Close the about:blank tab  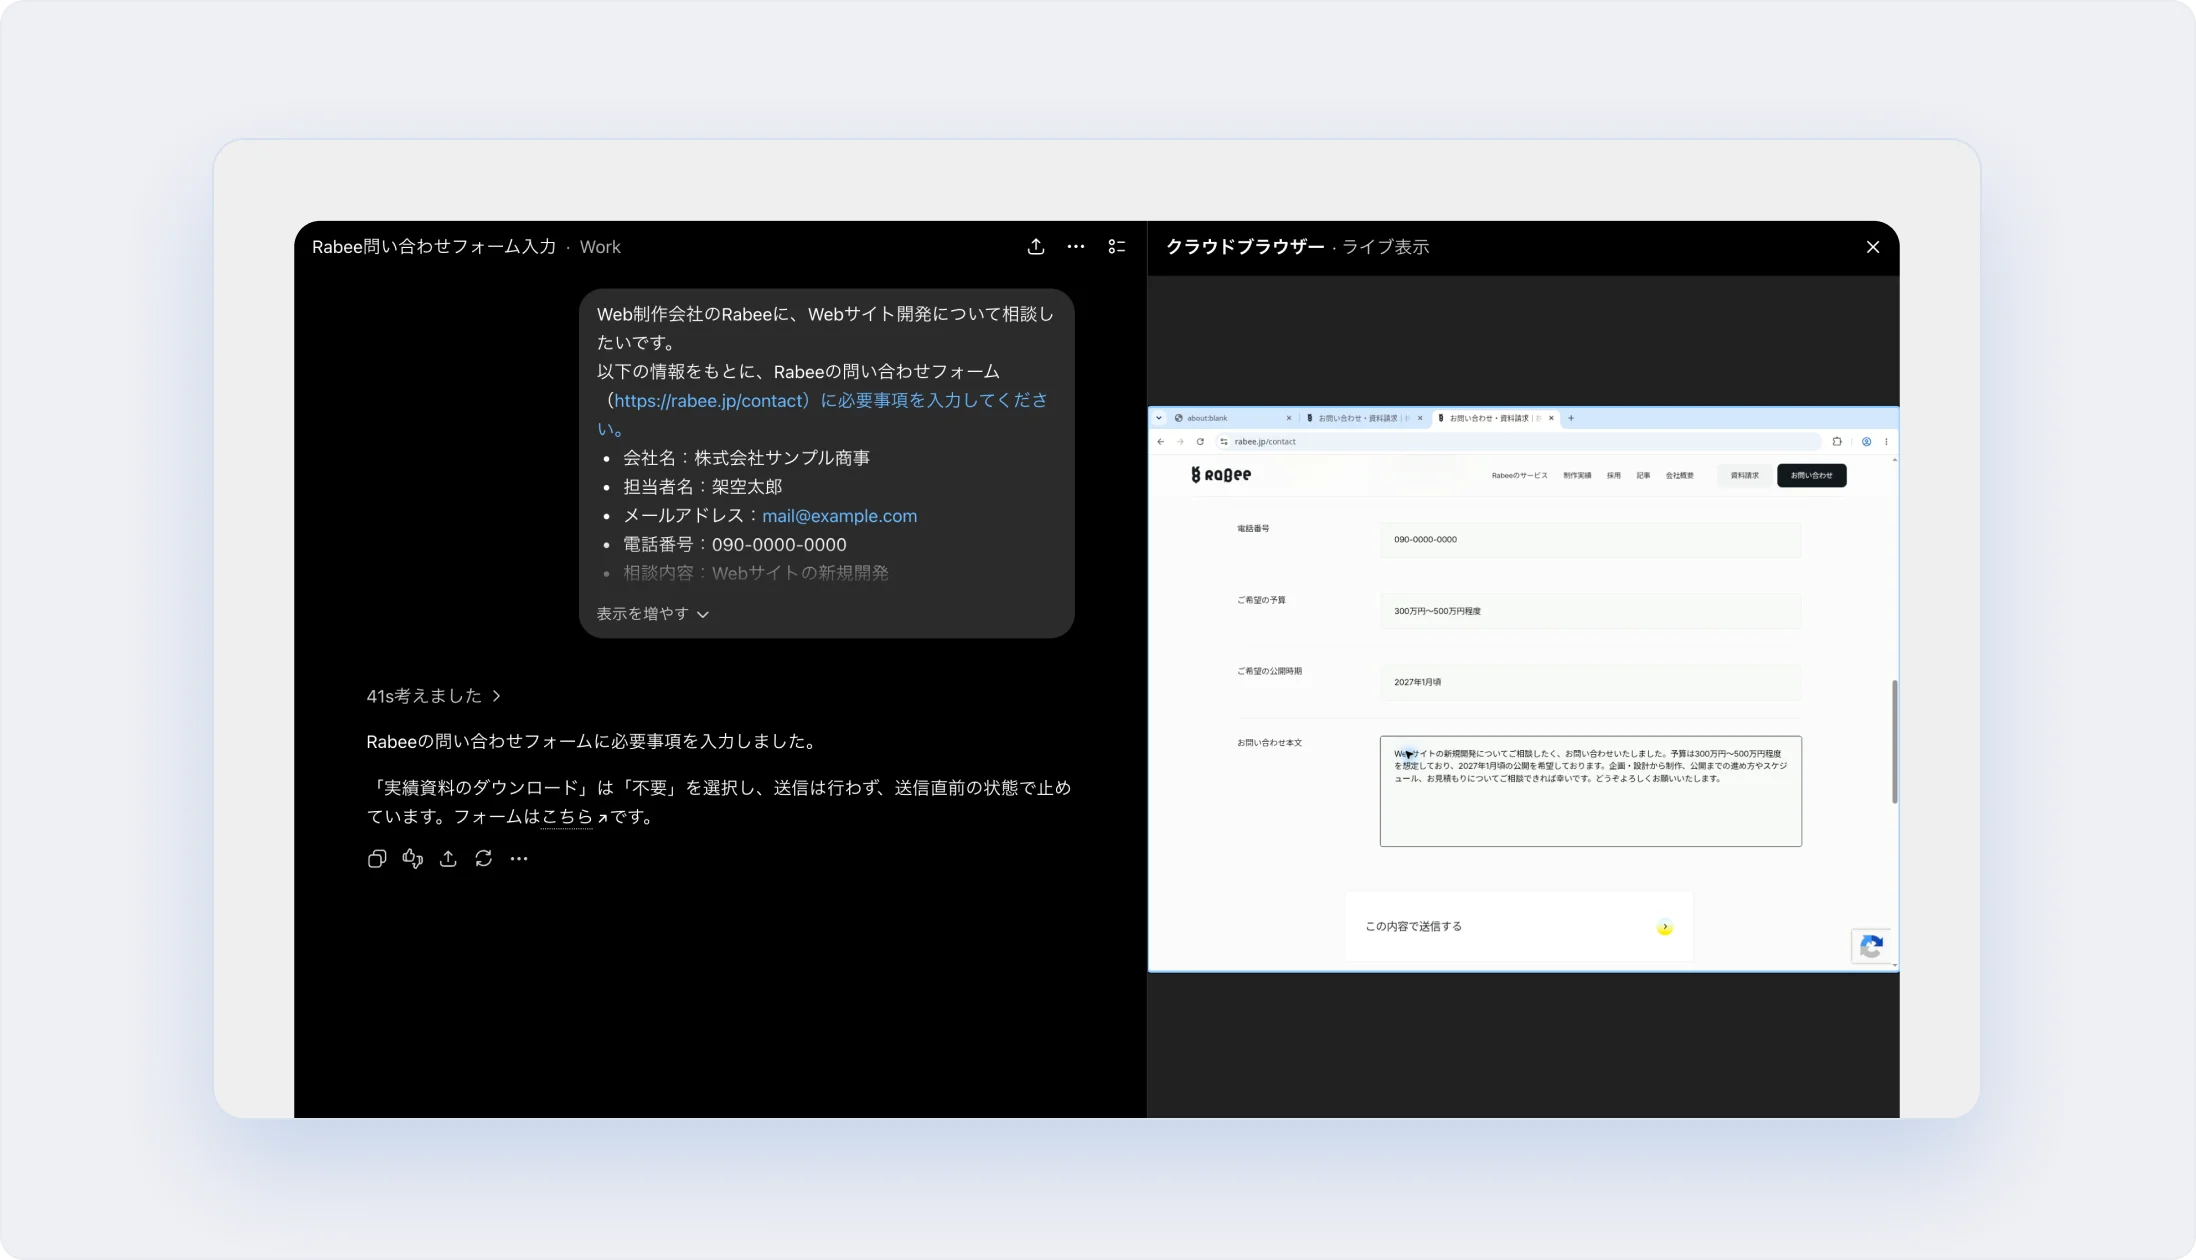(1289, 418)
